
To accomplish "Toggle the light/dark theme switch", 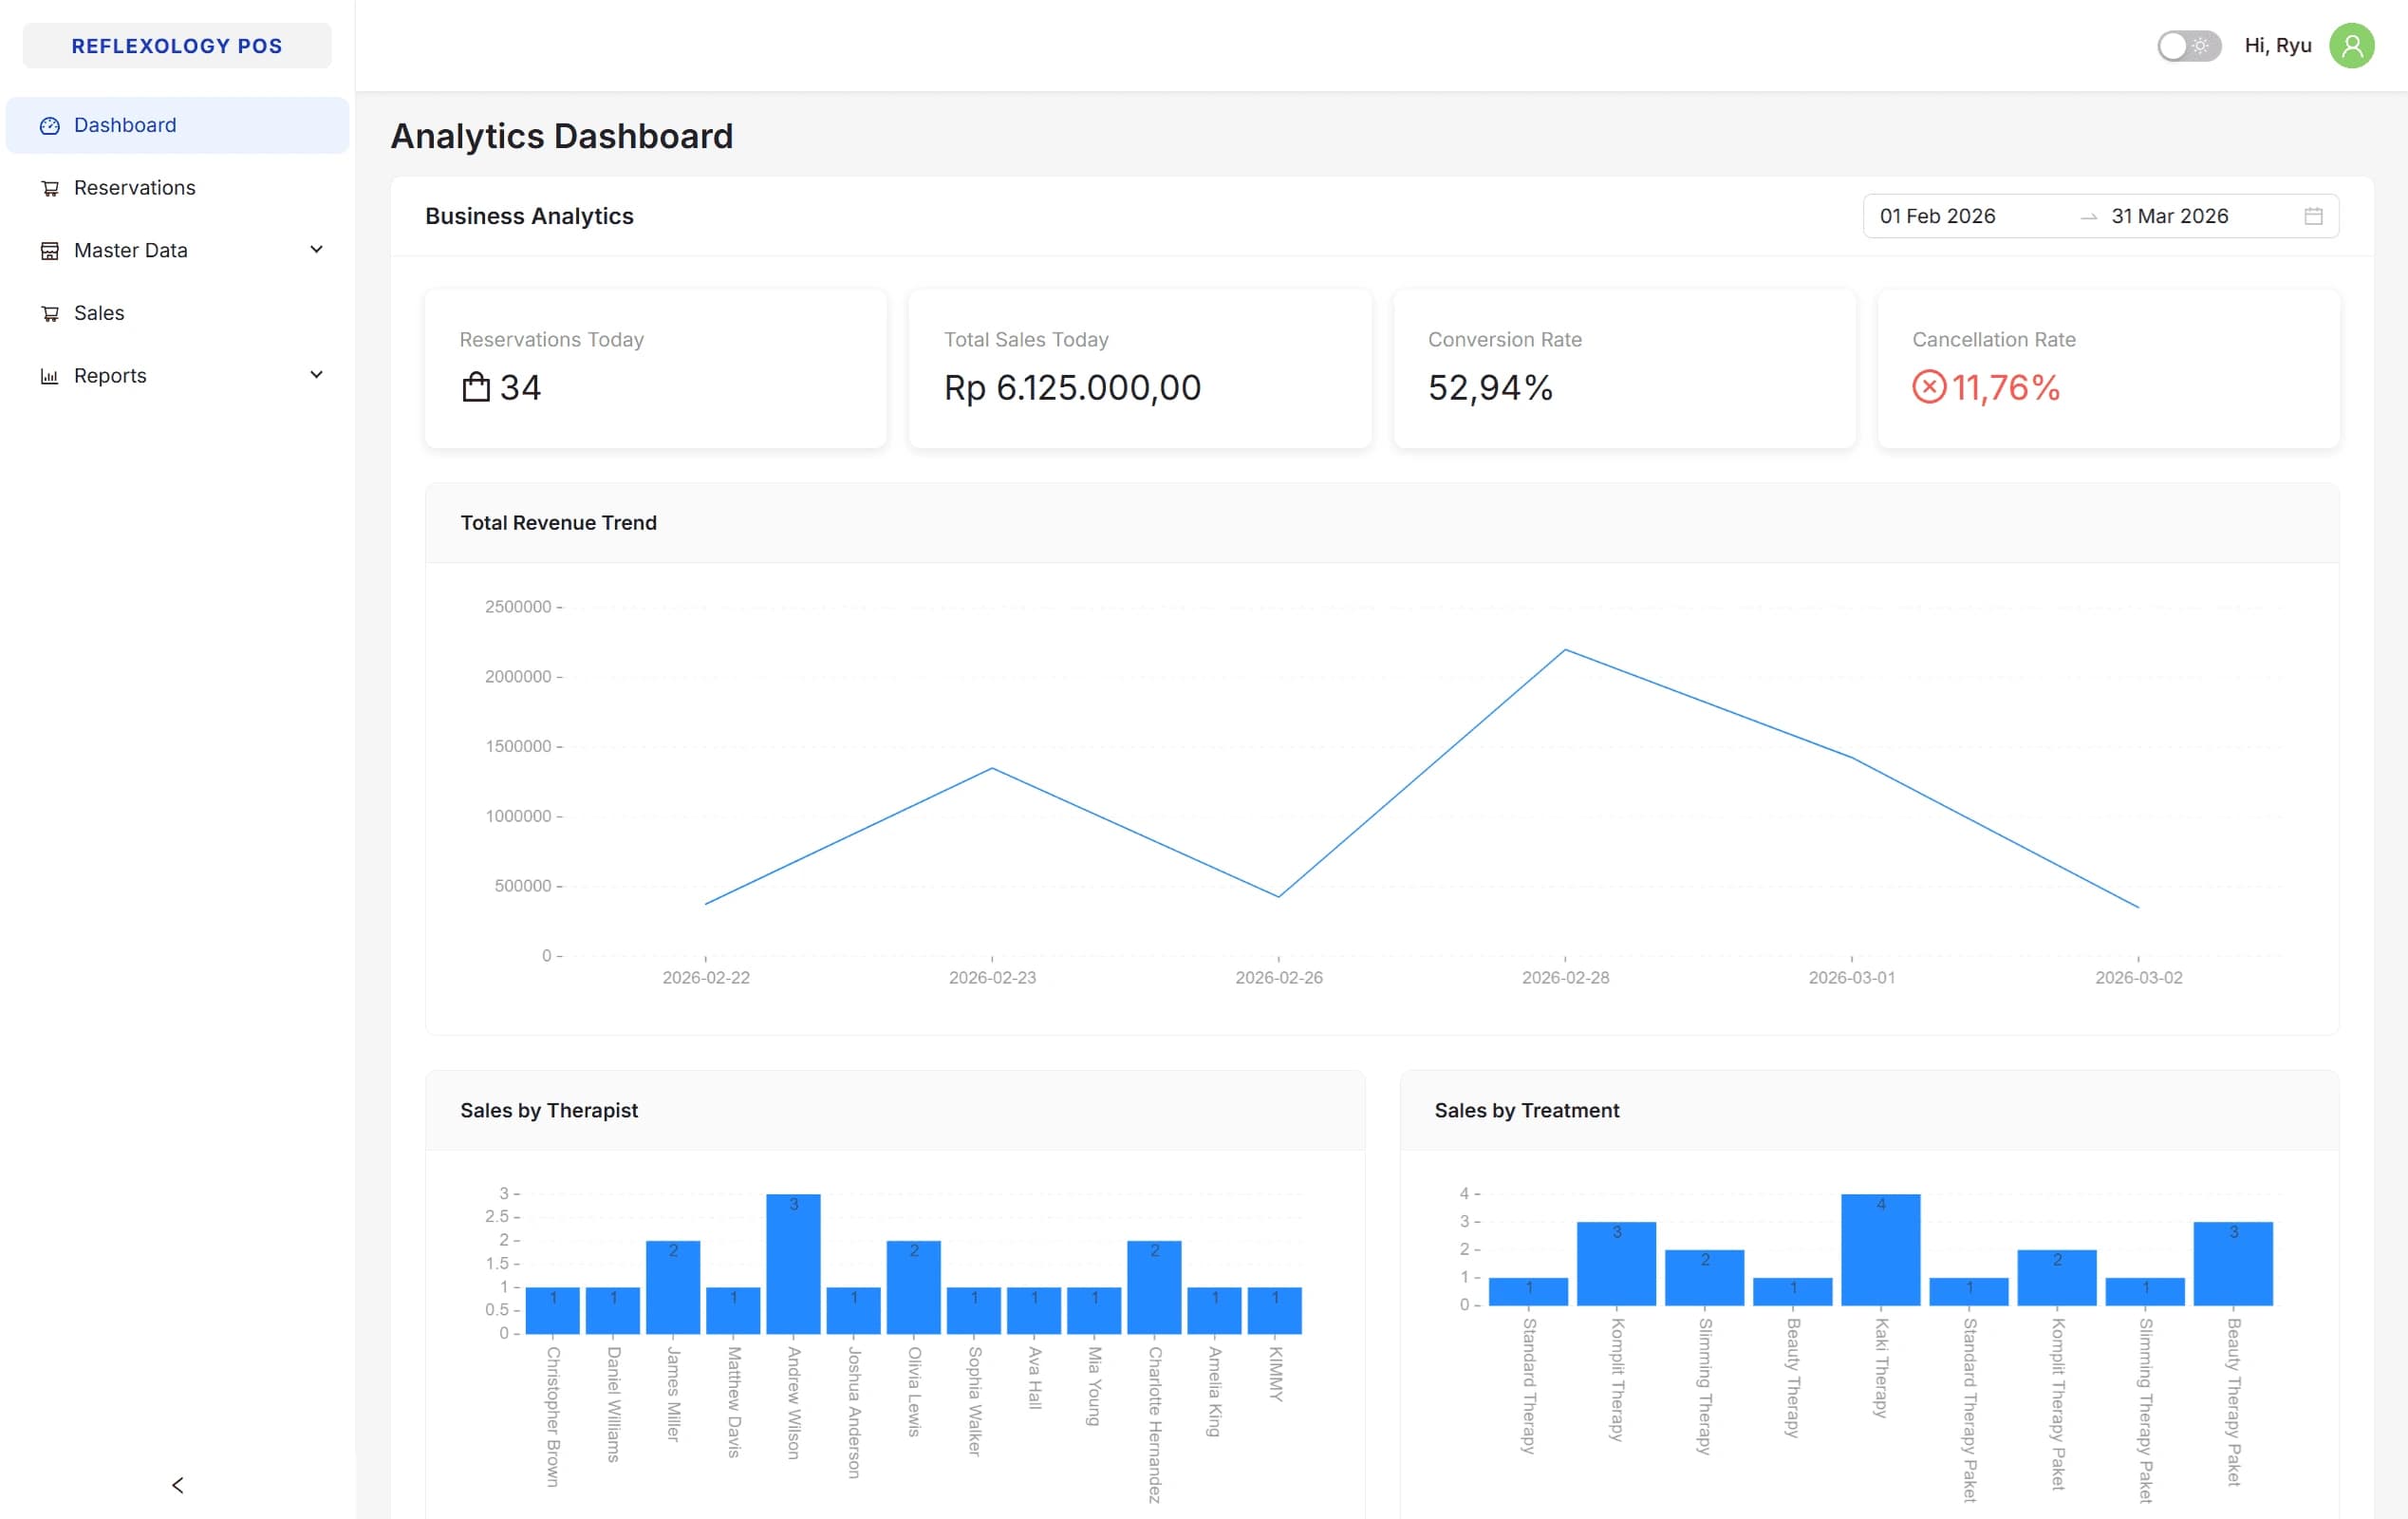I will [2188, 46].
